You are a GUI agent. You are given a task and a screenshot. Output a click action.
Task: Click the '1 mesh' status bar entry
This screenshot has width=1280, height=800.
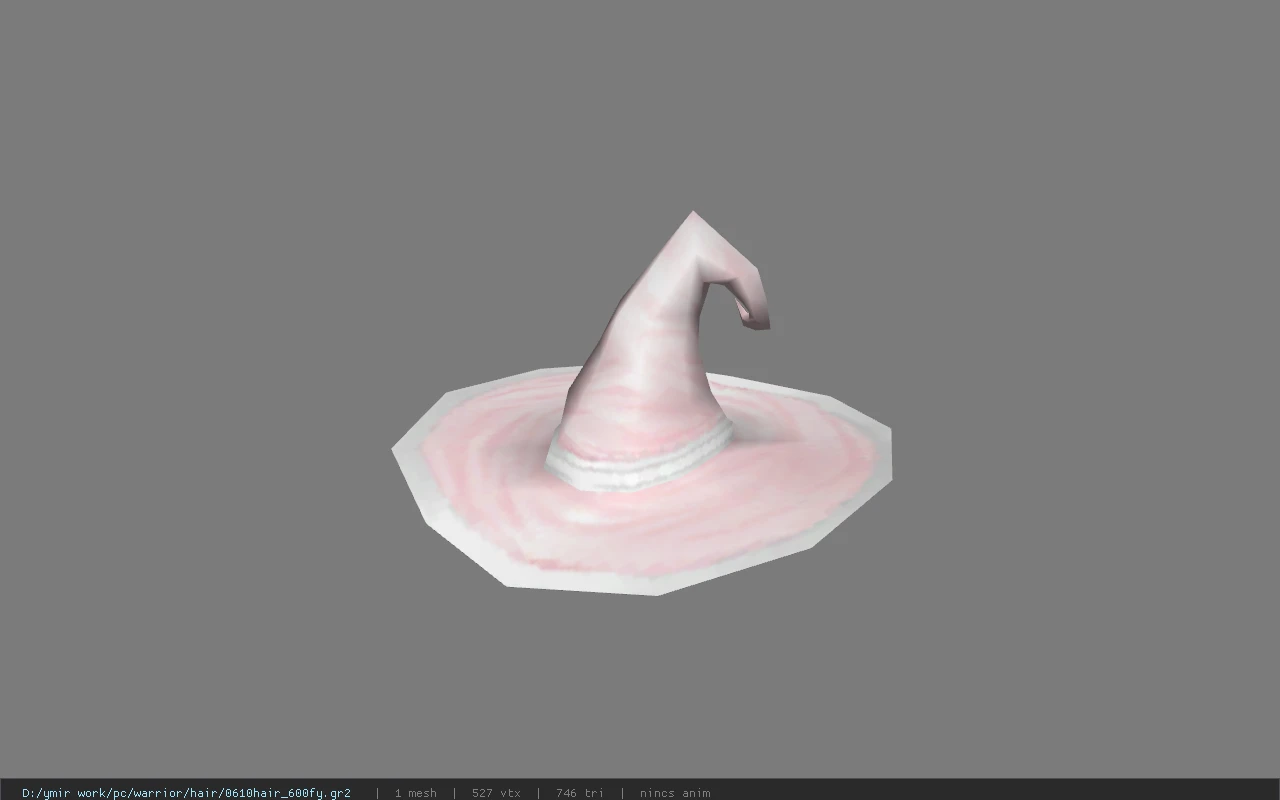pos(415,793)
